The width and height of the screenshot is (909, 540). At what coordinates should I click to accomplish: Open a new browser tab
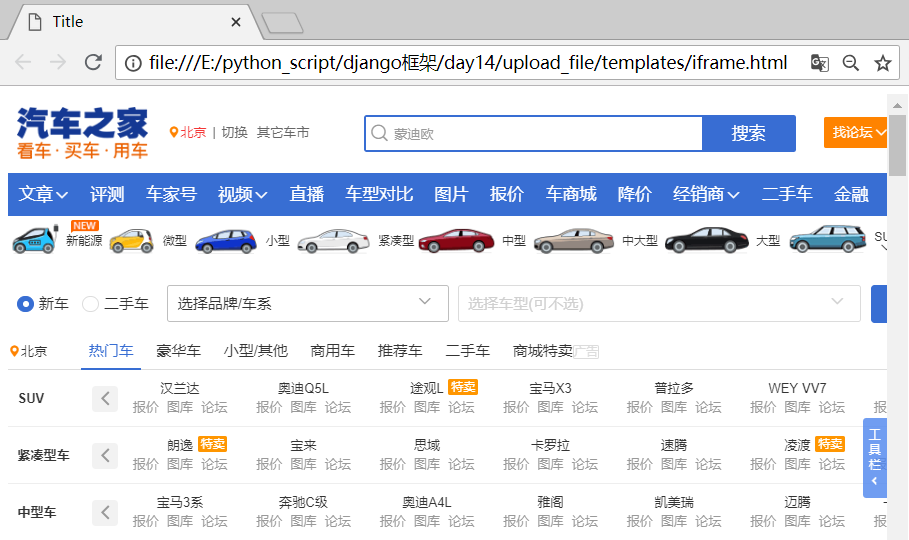tap(282, 23)
